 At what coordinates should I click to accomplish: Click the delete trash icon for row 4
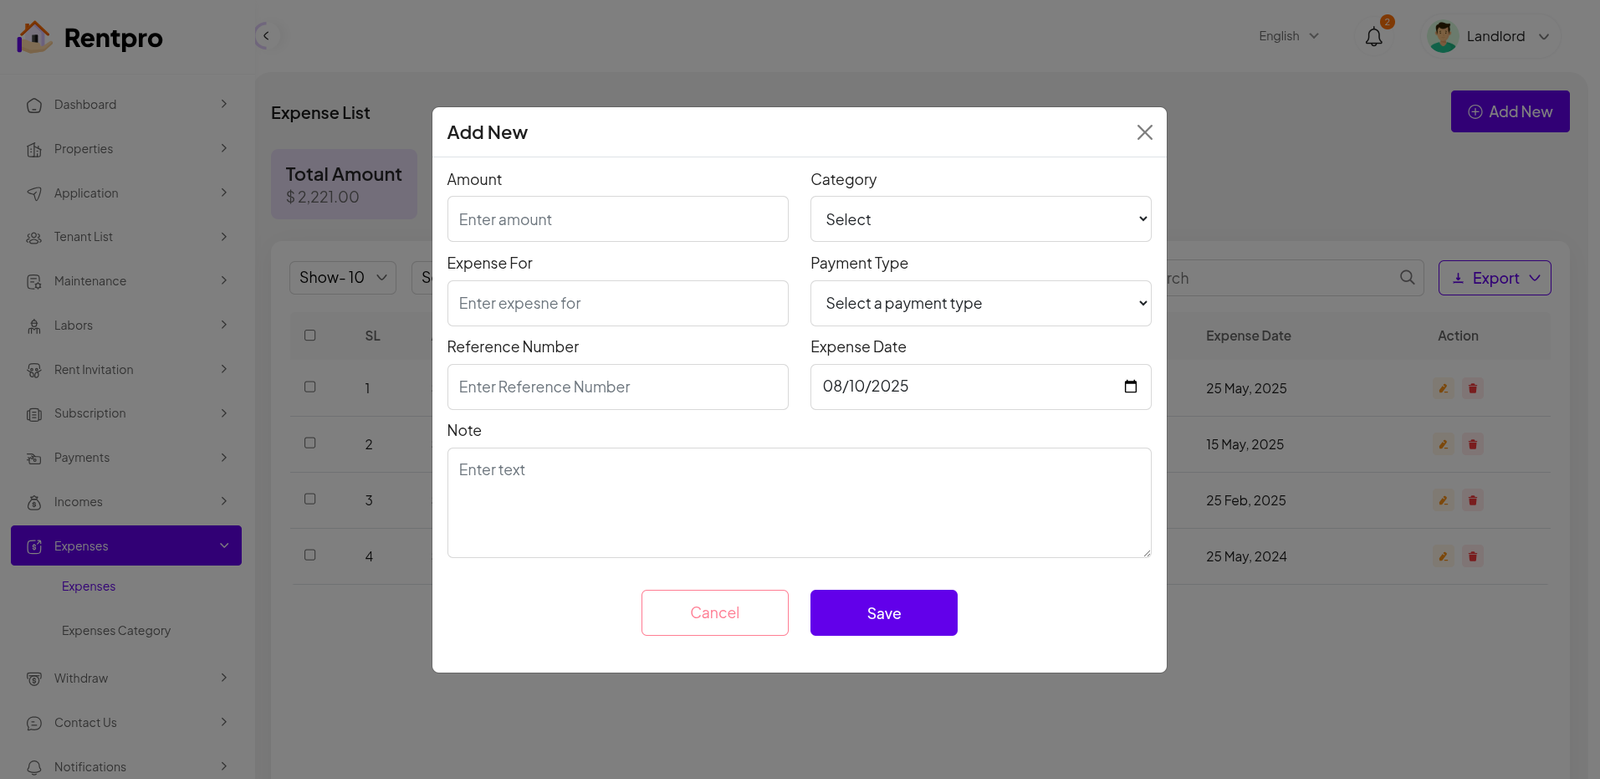(x=1472, y=556)
